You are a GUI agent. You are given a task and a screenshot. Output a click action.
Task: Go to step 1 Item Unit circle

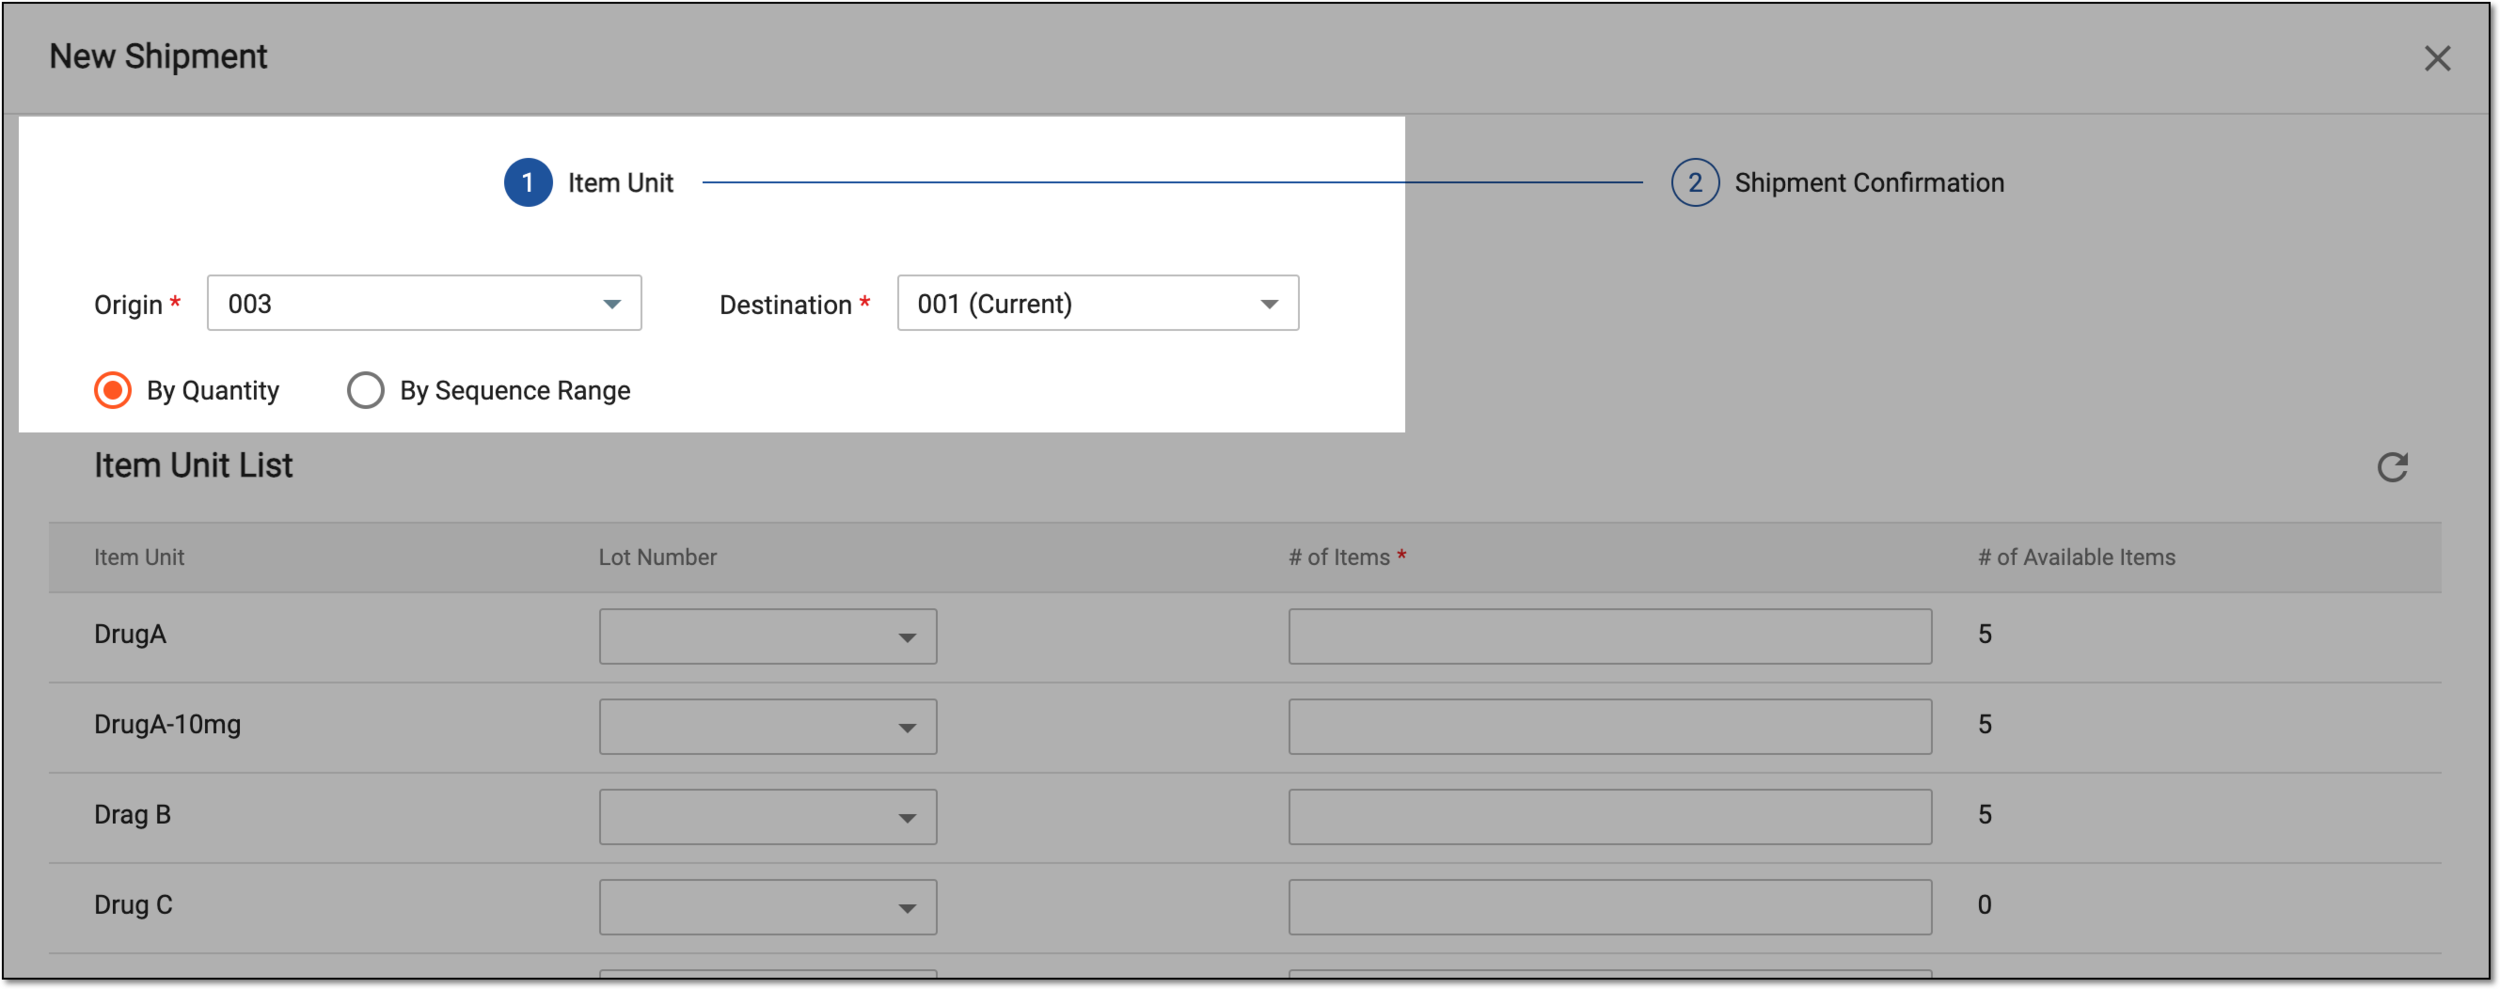point(528,182)
